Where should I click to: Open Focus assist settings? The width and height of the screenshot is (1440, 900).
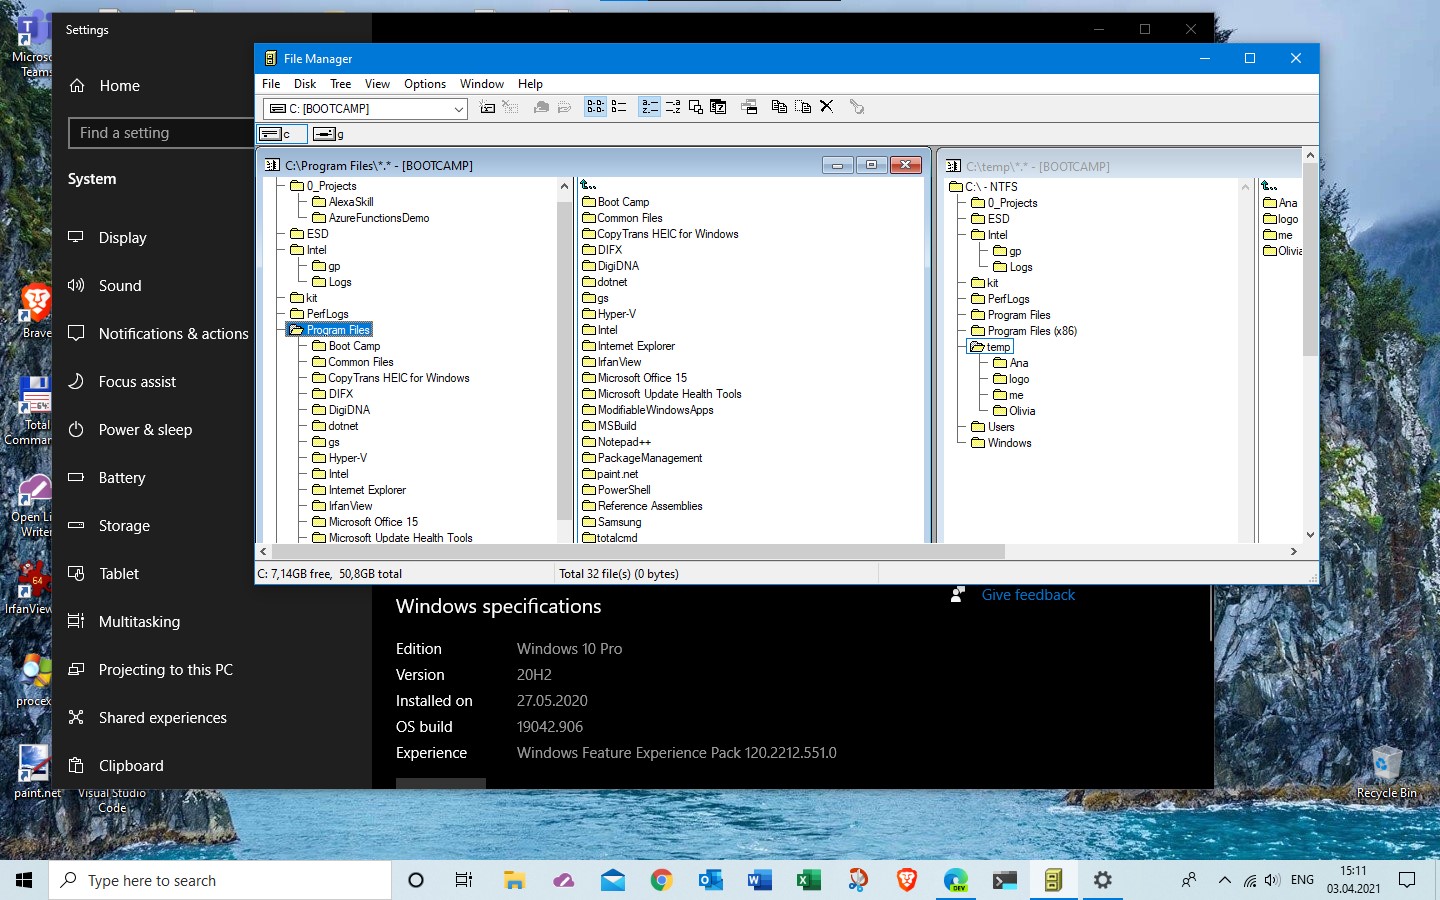point(137,381)
